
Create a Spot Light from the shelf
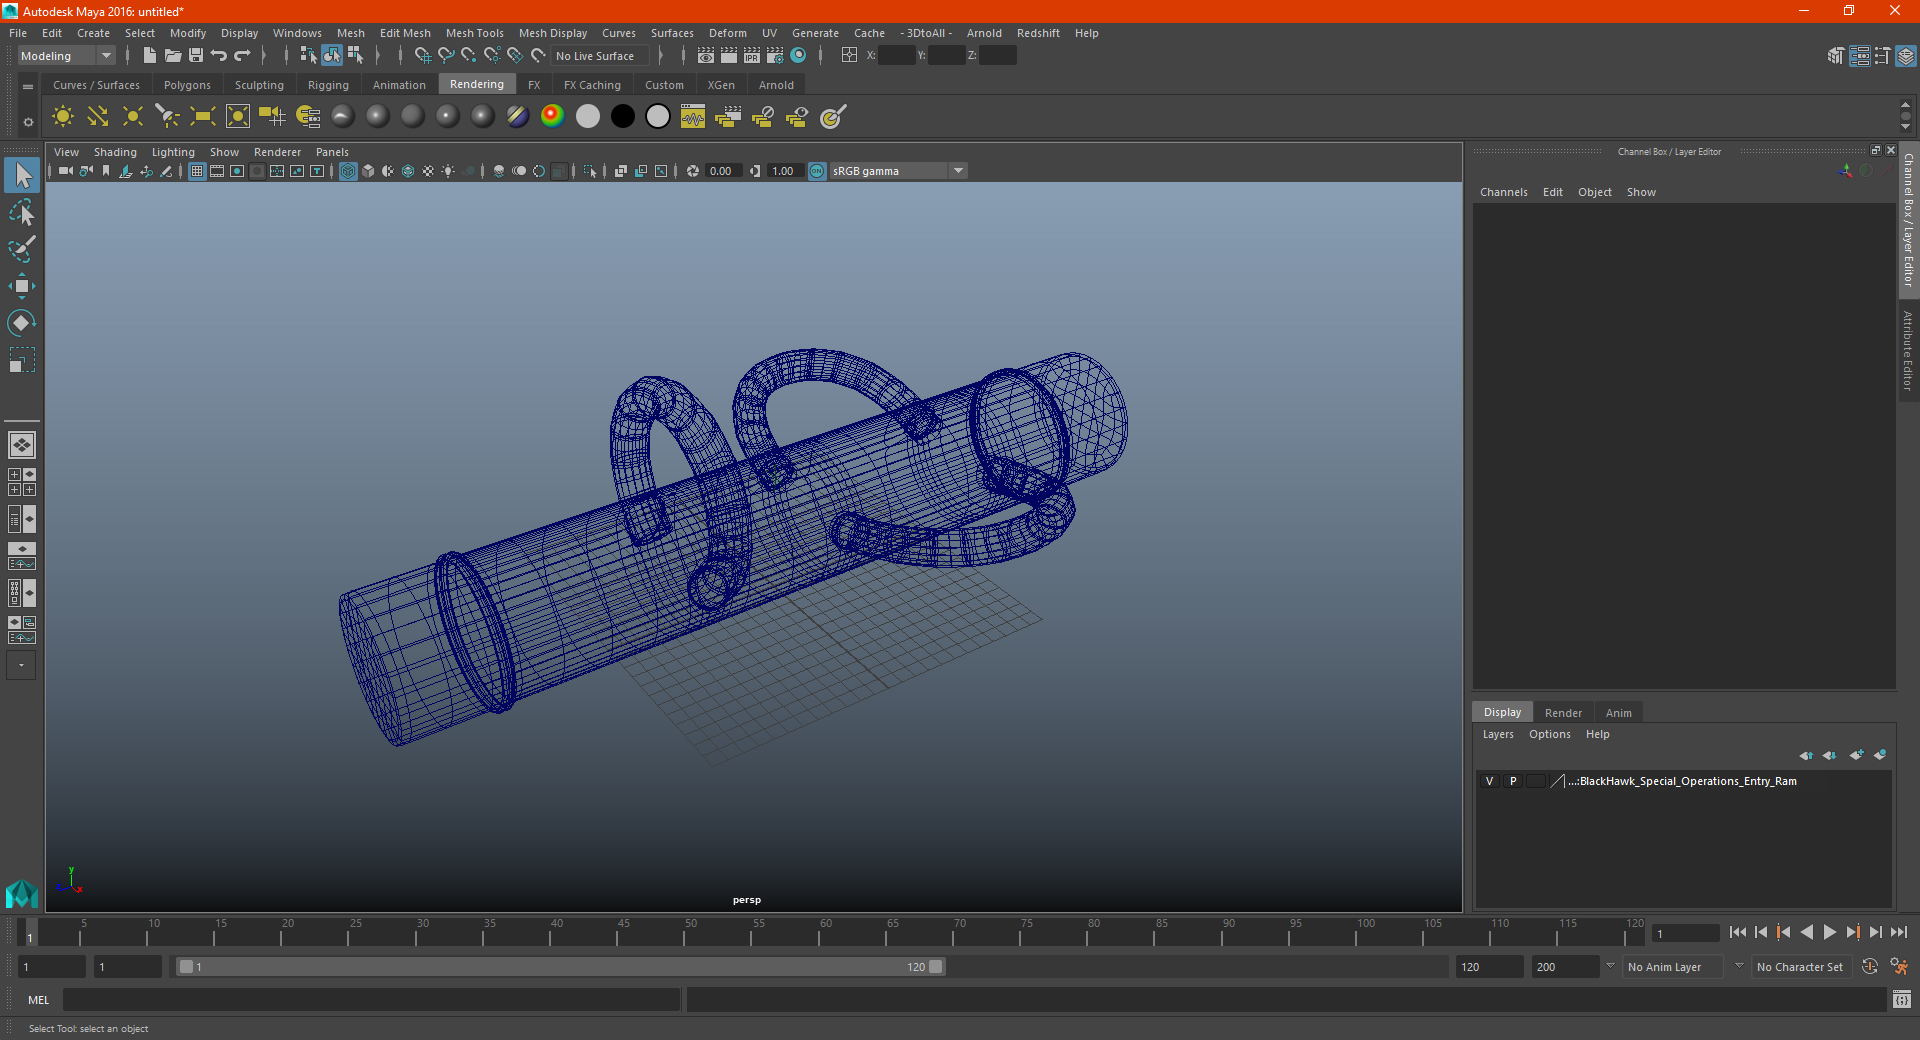pos(168,117)
